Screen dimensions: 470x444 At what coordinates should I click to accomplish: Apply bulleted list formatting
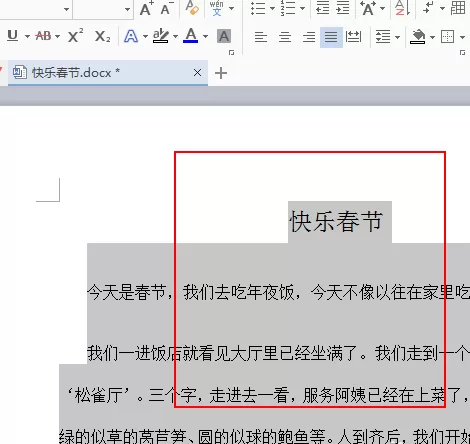click(258, 8)
